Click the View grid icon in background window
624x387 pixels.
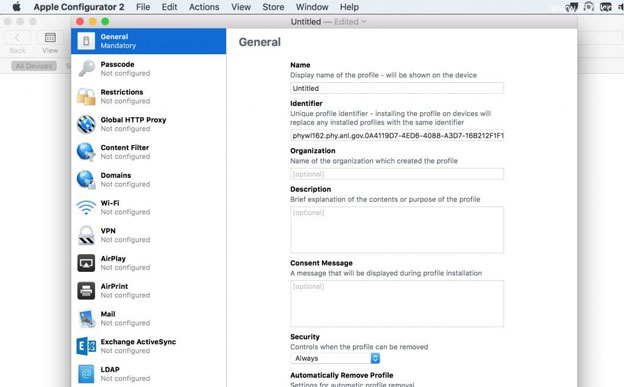tap(50, 38)
